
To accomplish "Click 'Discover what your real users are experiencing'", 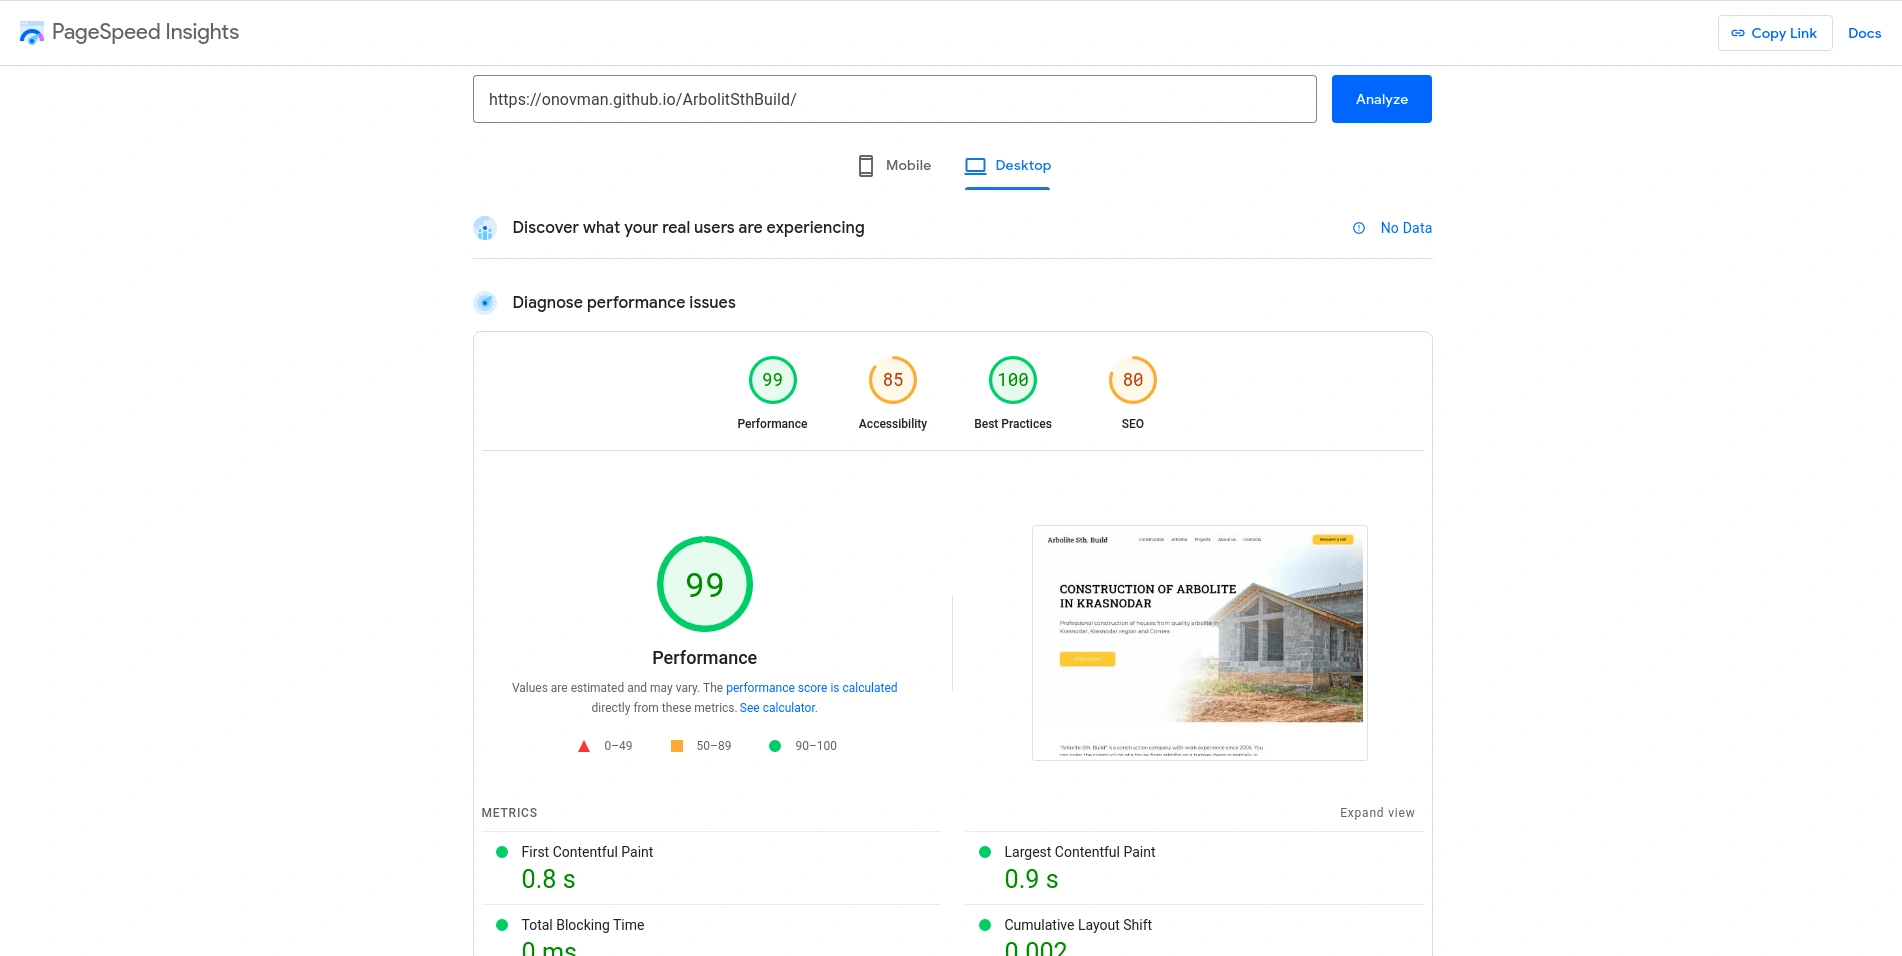I will pos(689,228).
